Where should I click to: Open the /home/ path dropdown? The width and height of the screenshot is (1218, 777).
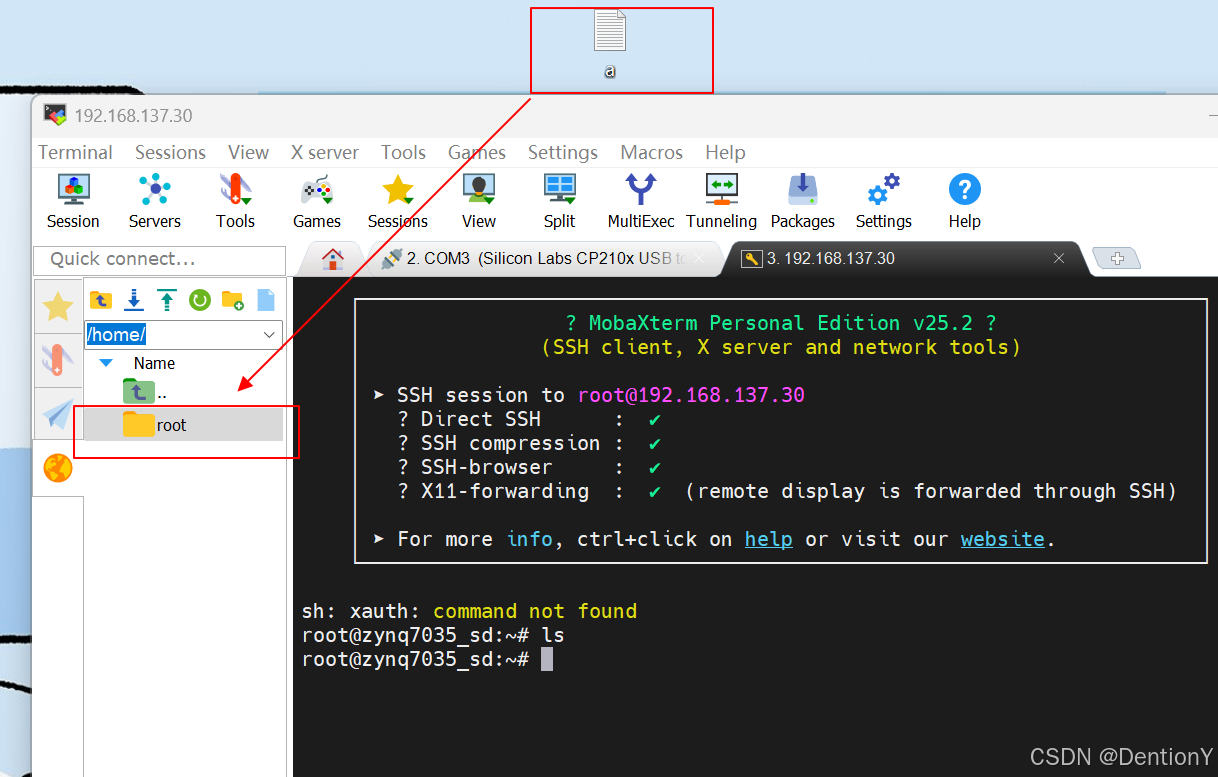tap(268, 335)
